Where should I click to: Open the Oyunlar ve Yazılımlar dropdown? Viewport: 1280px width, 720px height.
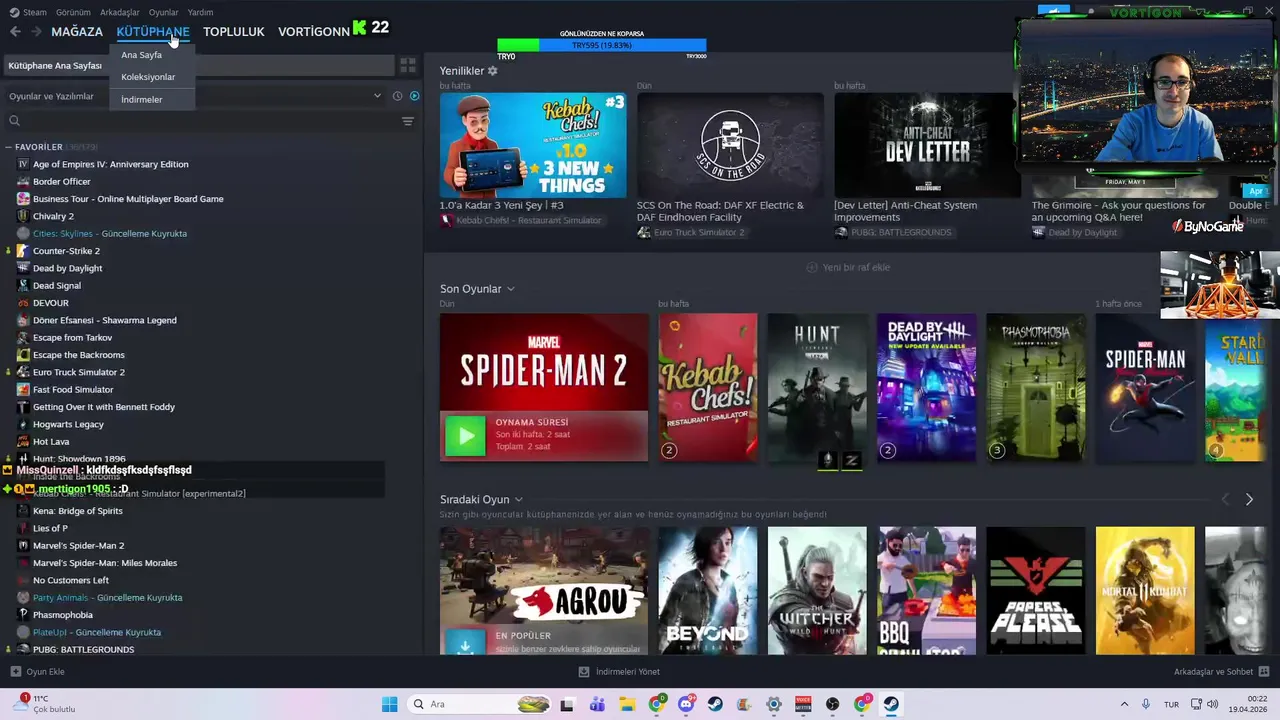(196, 96)
